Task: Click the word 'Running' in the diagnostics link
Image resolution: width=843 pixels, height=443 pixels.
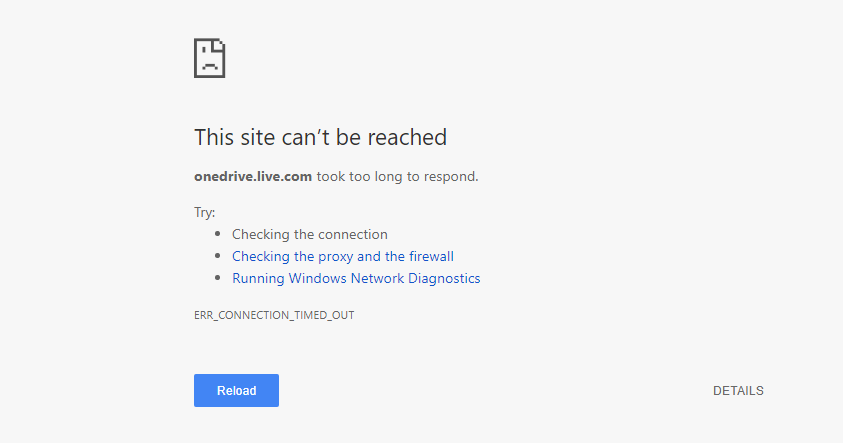Action: point(258,279)
